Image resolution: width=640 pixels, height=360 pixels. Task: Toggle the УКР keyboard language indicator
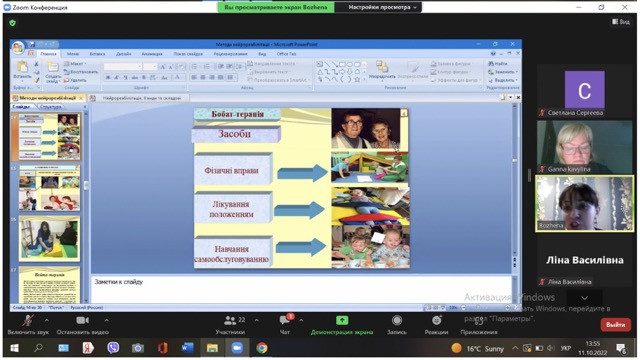pyautogui.click(x=565, y=348)
